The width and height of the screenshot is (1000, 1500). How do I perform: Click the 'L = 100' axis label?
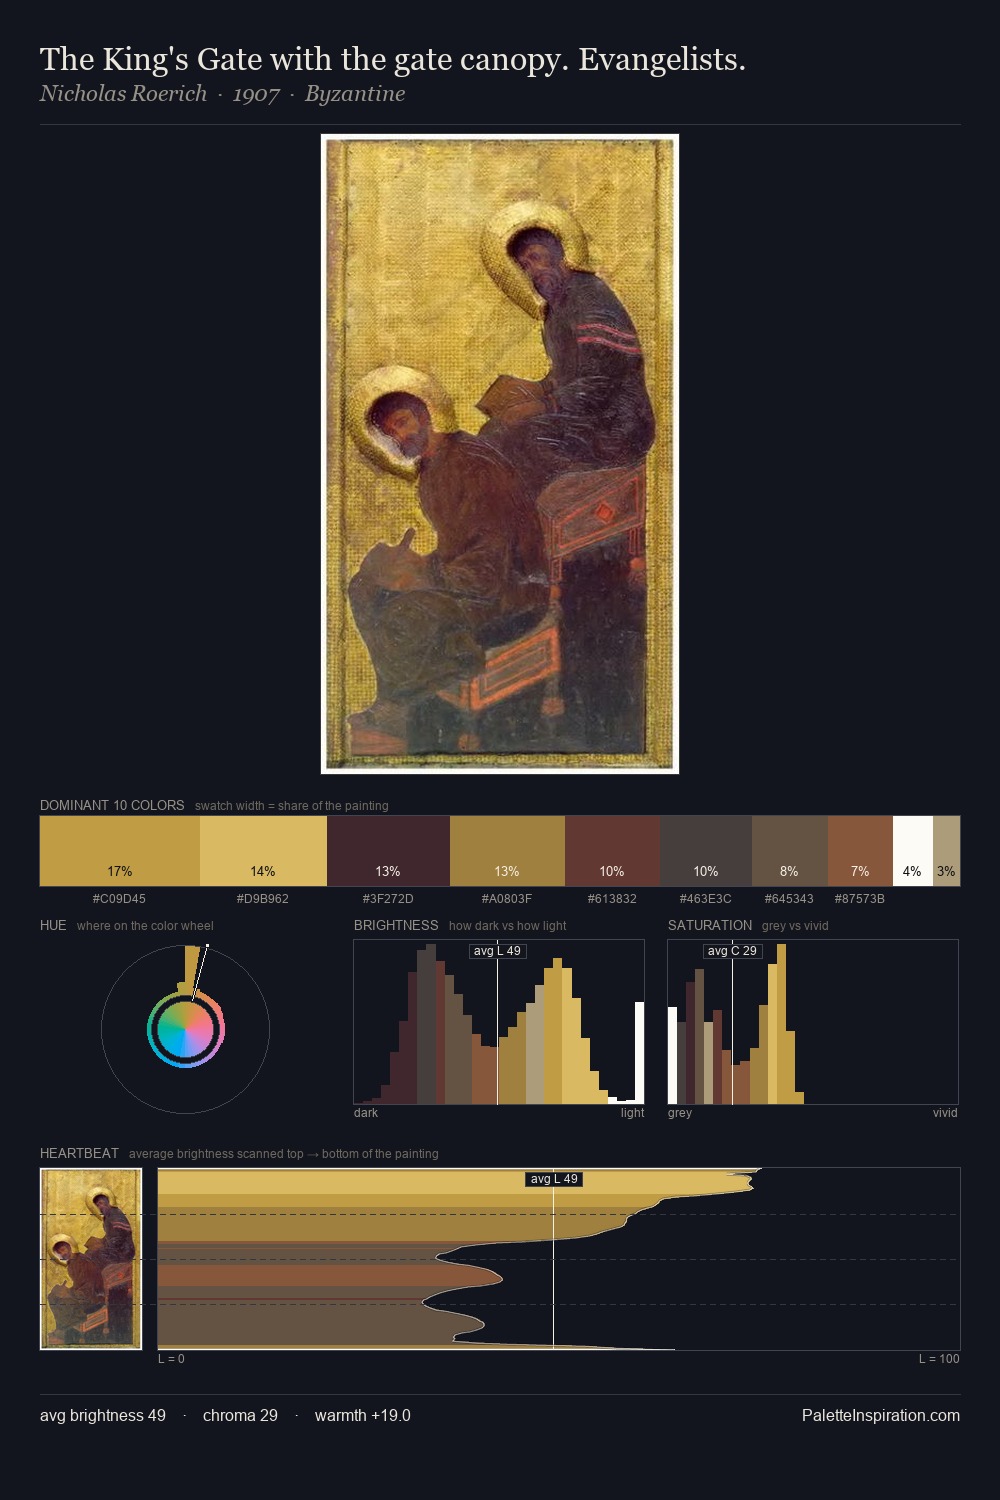[x=939, y=1359]
